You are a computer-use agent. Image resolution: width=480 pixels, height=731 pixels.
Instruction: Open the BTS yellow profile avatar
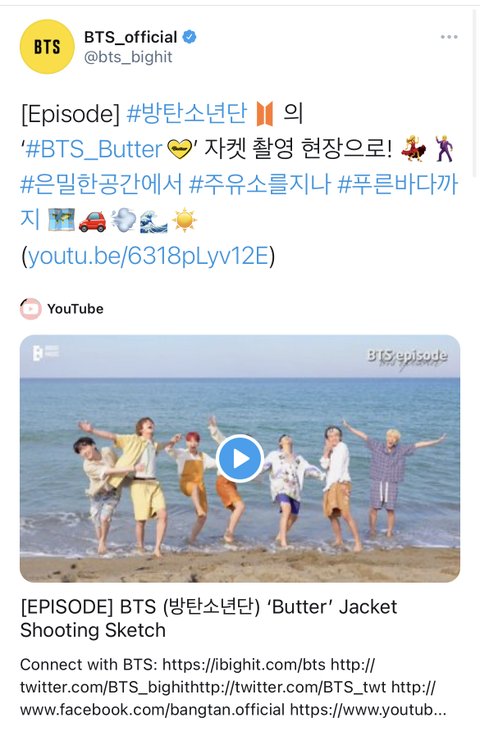pyautogui.click(x=47, y=47)
